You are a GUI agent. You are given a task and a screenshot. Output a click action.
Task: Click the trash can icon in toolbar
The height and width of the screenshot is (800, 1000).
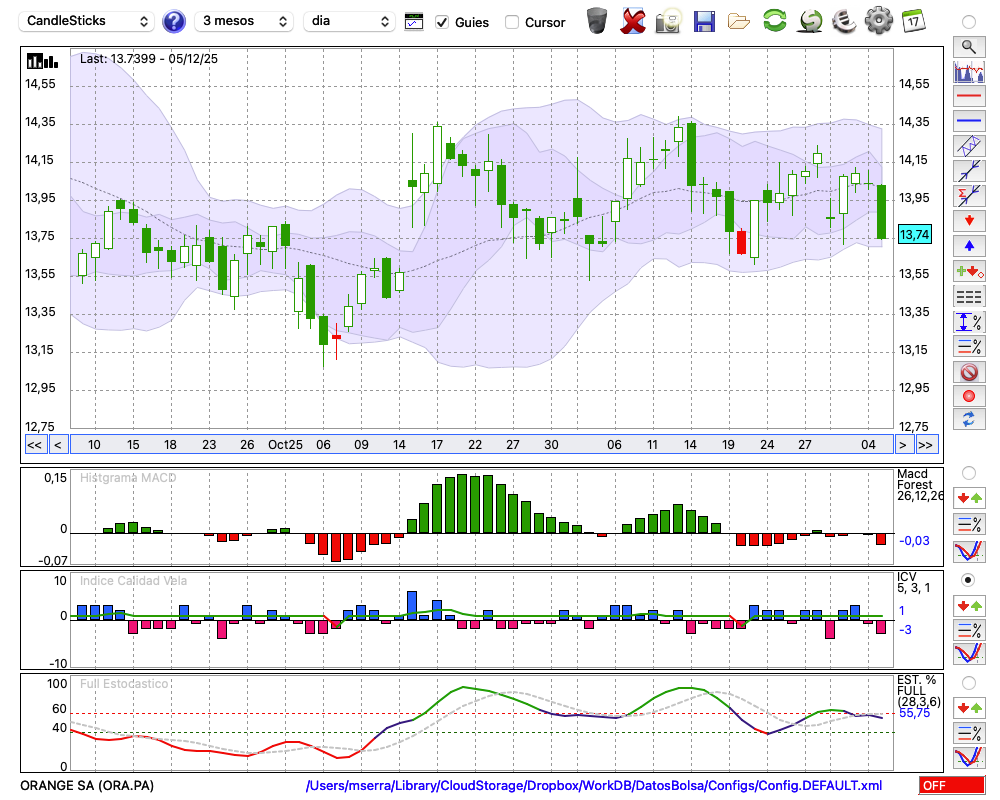[596, 20]
